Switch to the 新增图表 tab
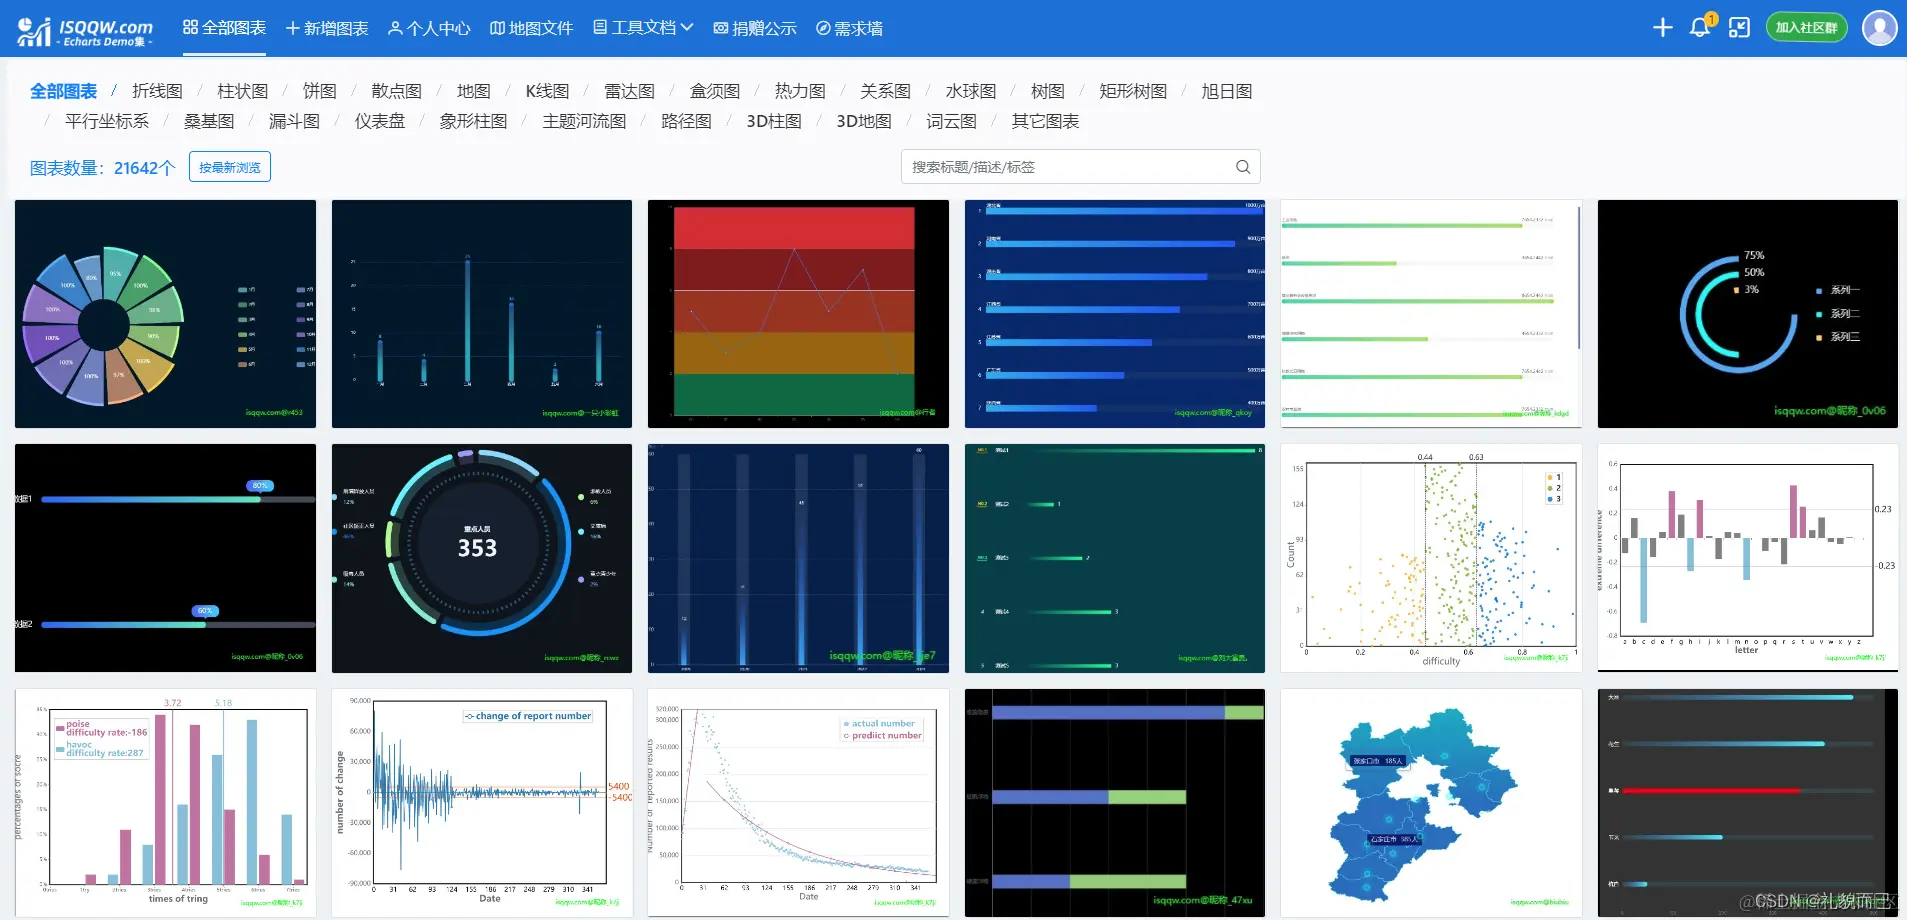The width and height of the screenshot is (1907, 920). 327,28
